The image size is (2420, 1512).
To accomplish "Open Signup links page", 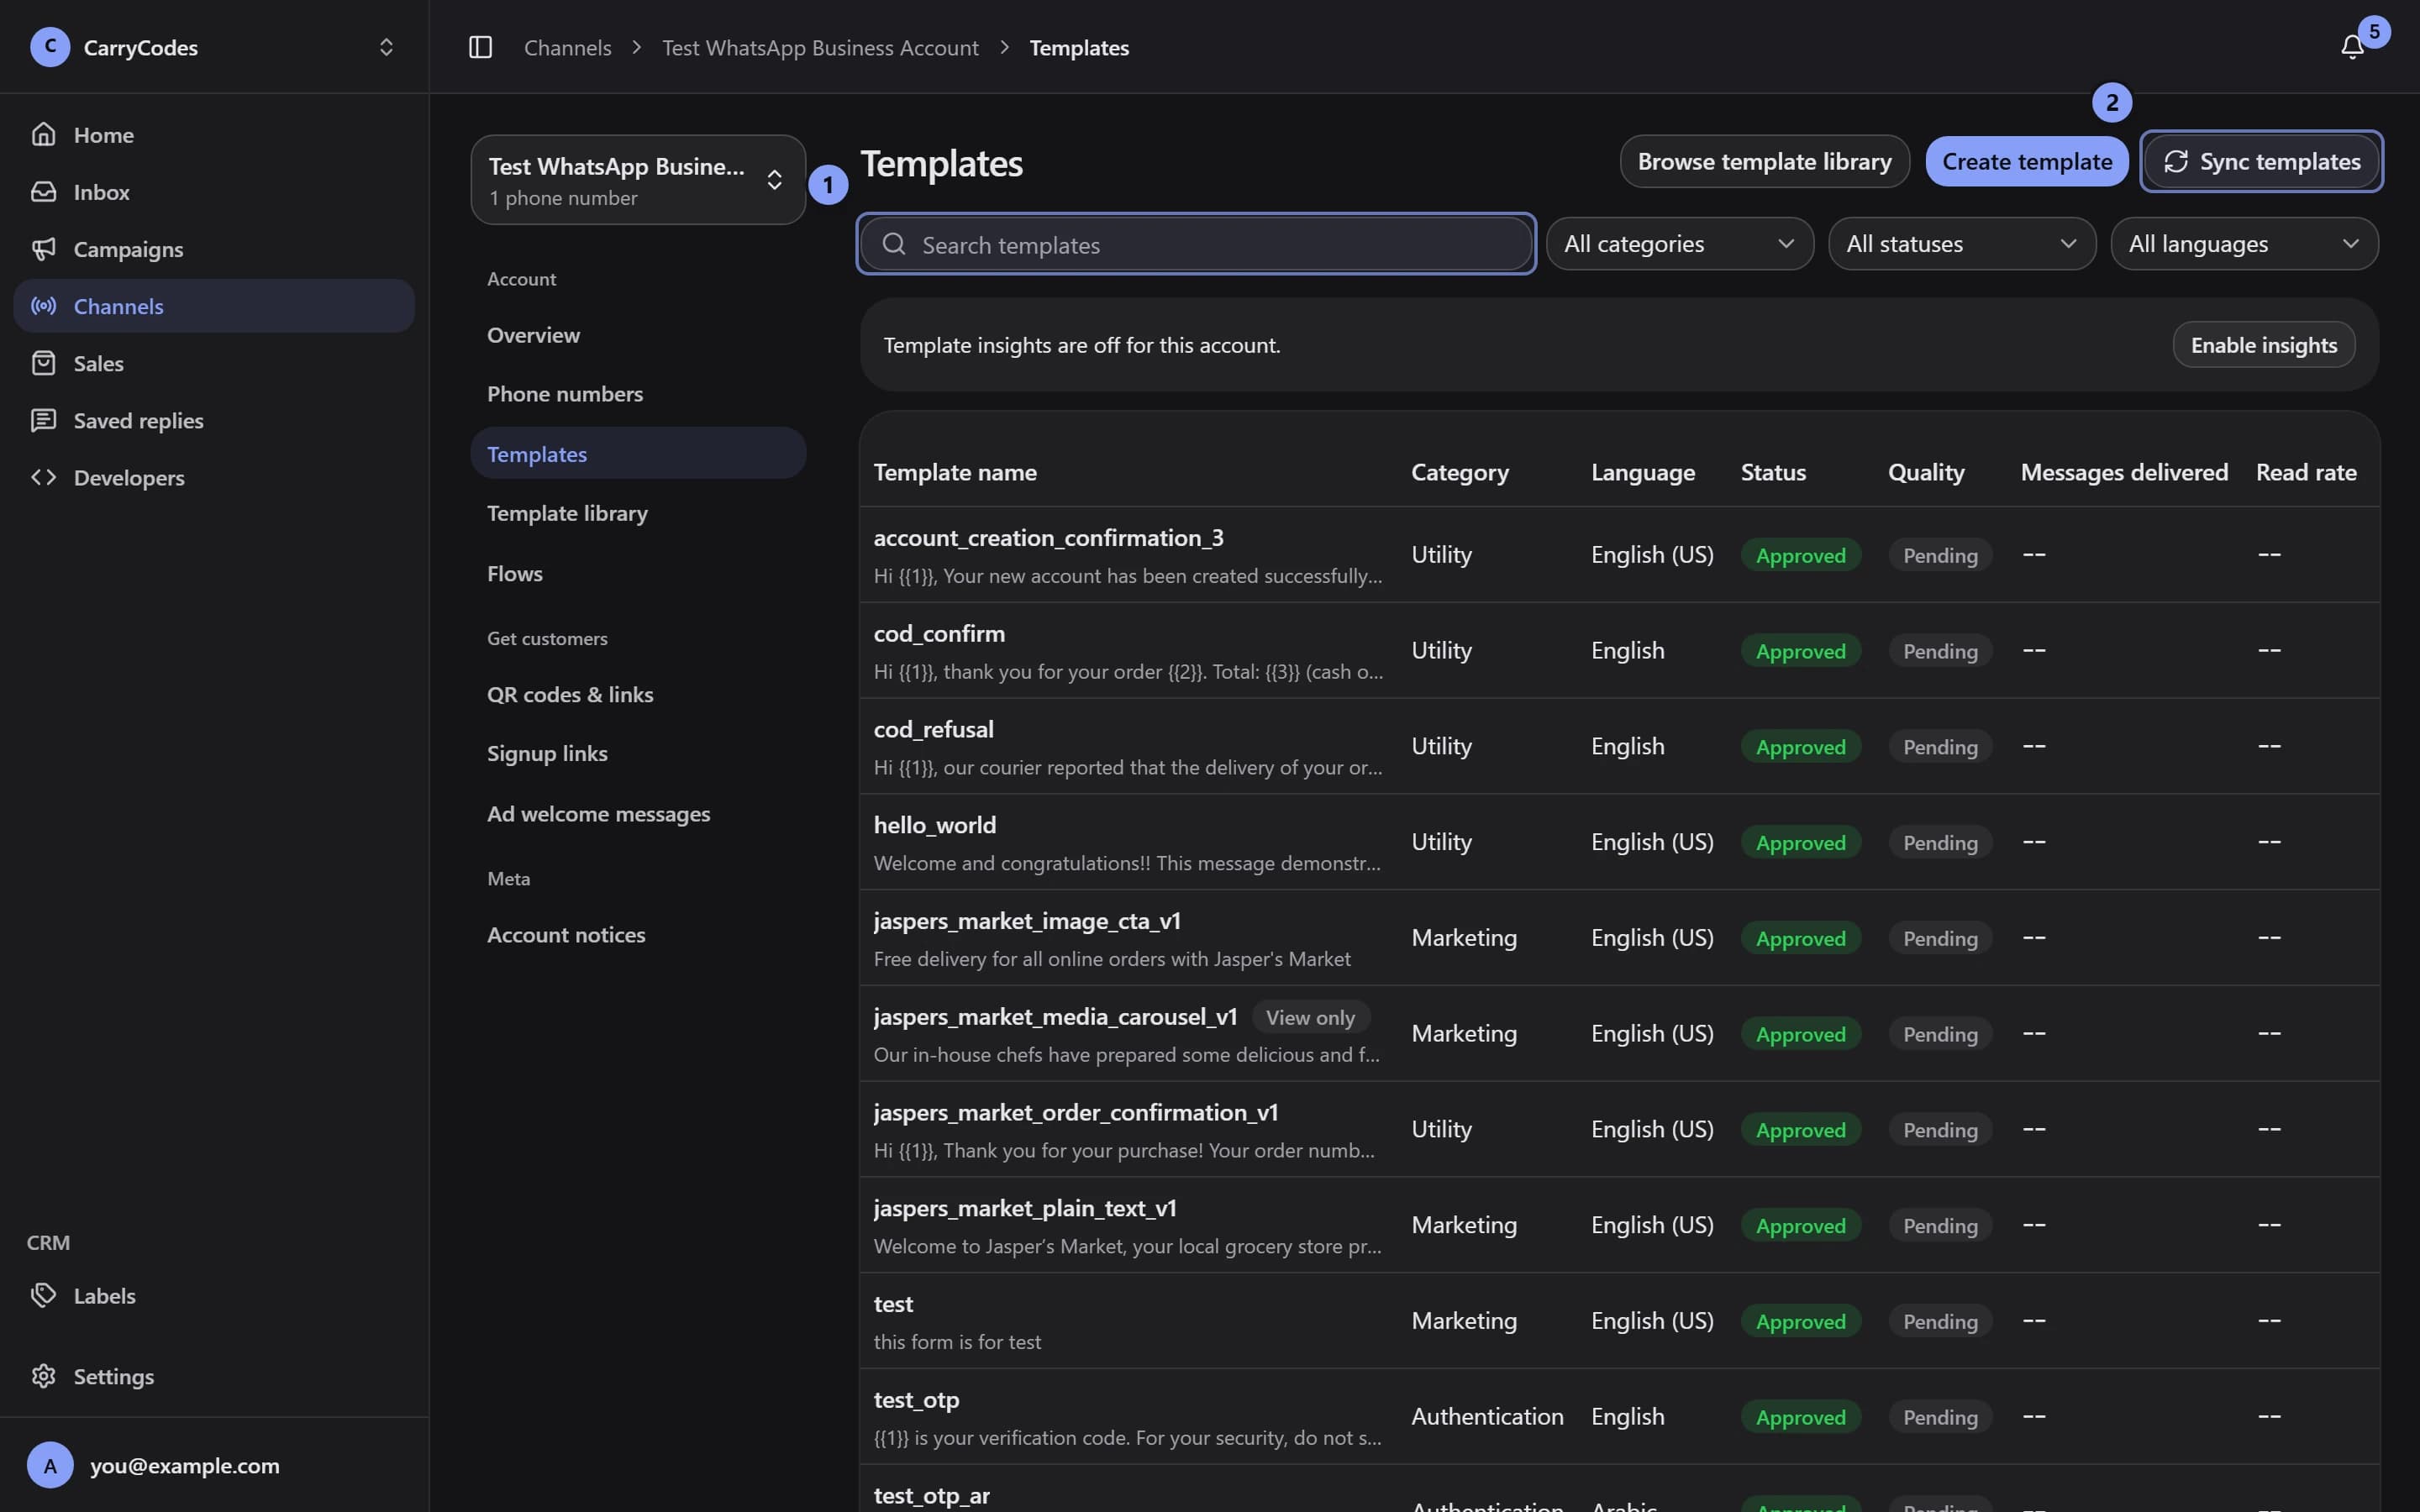I will click(x=638, y=753).
